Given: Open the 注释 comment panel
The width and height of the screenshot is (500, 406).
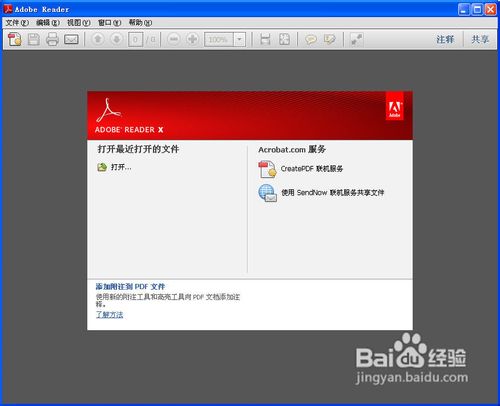Looking at the screenshot, I should click(445, 39).
